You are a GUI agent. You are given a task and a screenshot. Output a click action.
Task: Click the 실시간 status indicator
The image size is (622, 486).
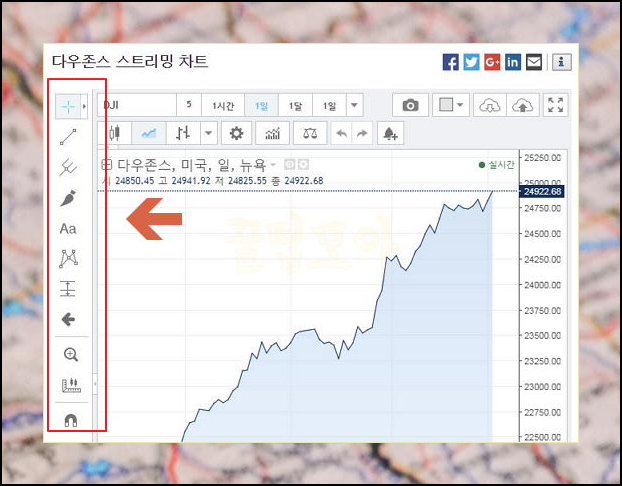click(x=497, y=165)
